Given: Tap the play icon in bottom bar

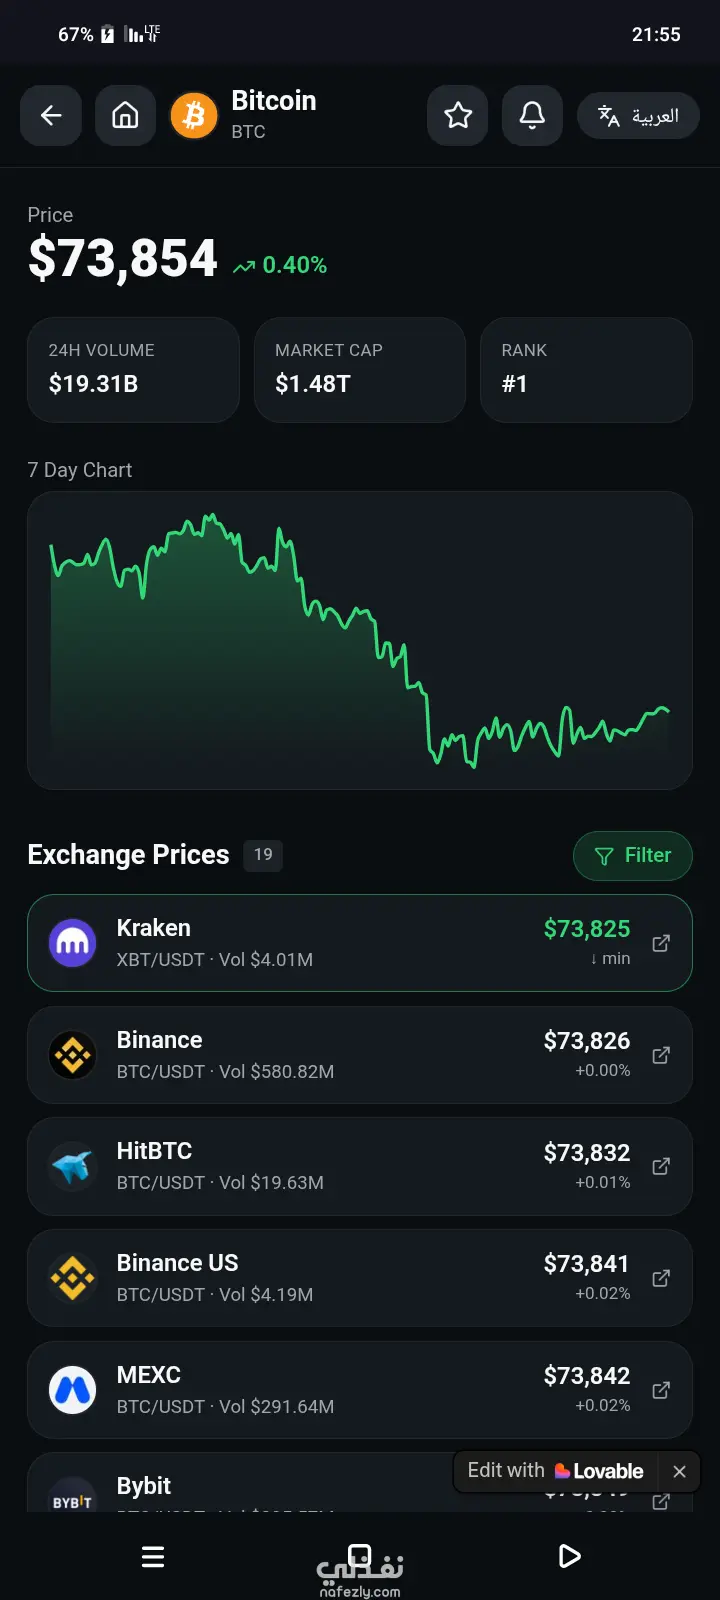Looking at the screenshot, I should point(569,1556).
